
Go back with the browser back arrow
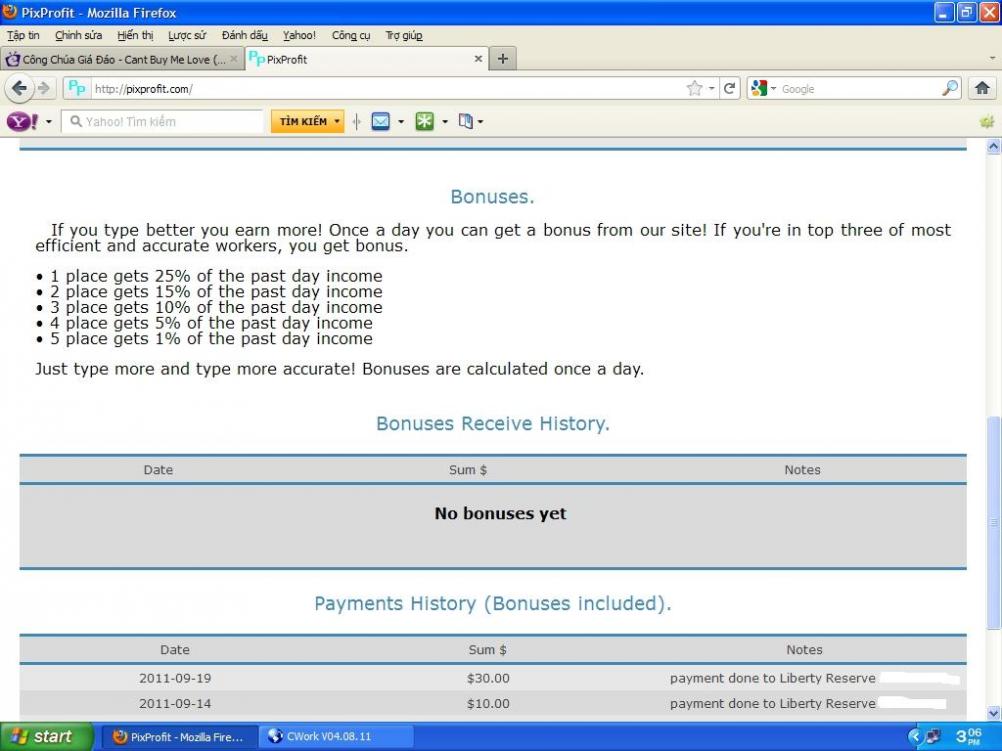(19, 88)
